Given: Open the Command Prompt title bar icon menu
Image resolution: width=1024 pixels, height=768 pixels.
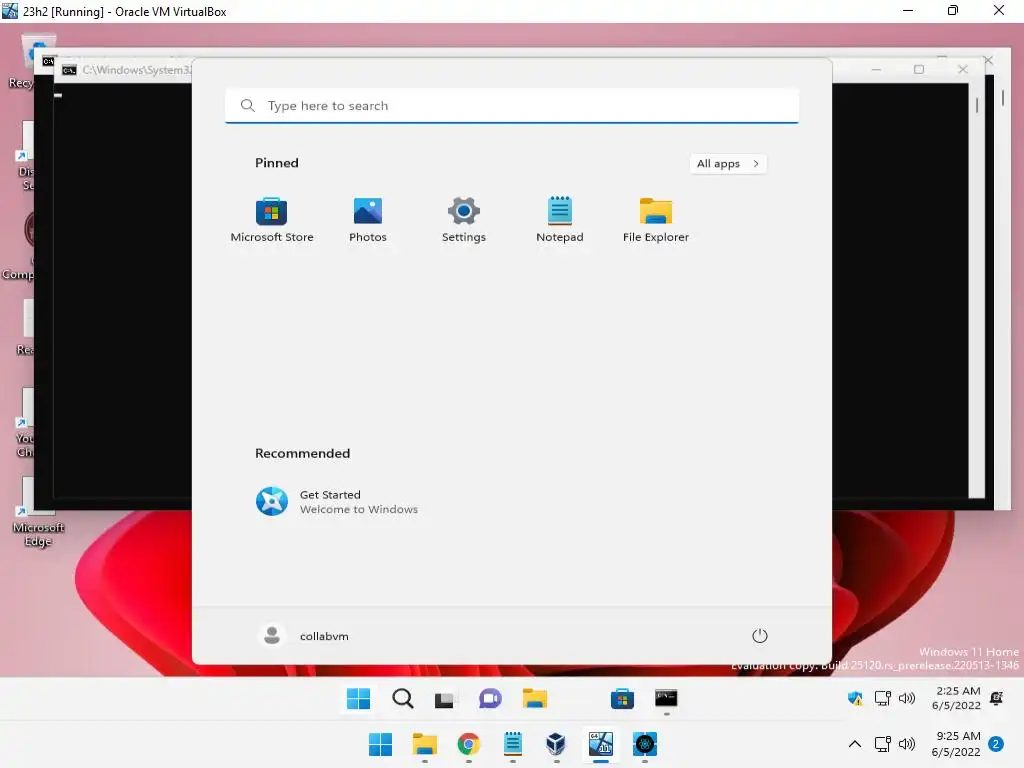Looking at the screenshot, I should tap(69, 70).
